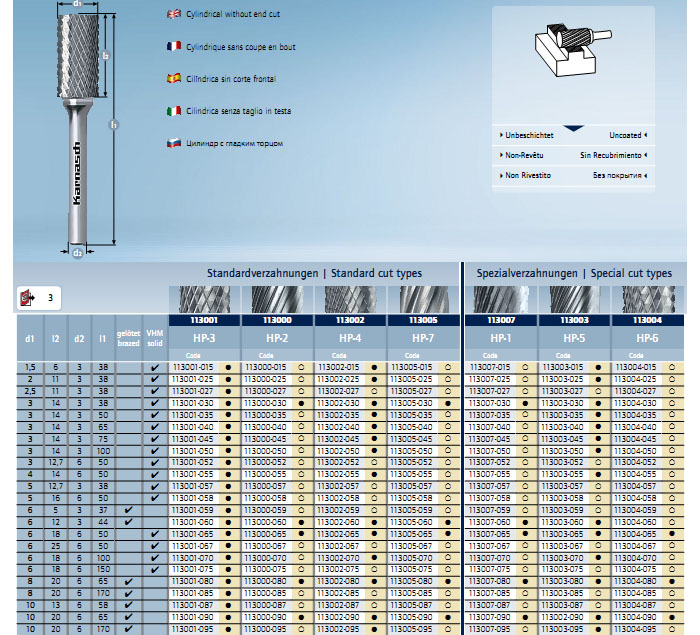Select the Italian flag icon

pos(174,110)
